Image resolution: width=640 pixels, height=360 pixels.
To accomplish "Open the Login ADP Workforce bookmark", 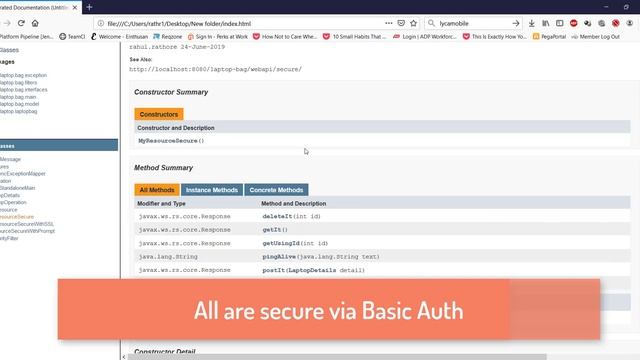I will coord(425,36).
